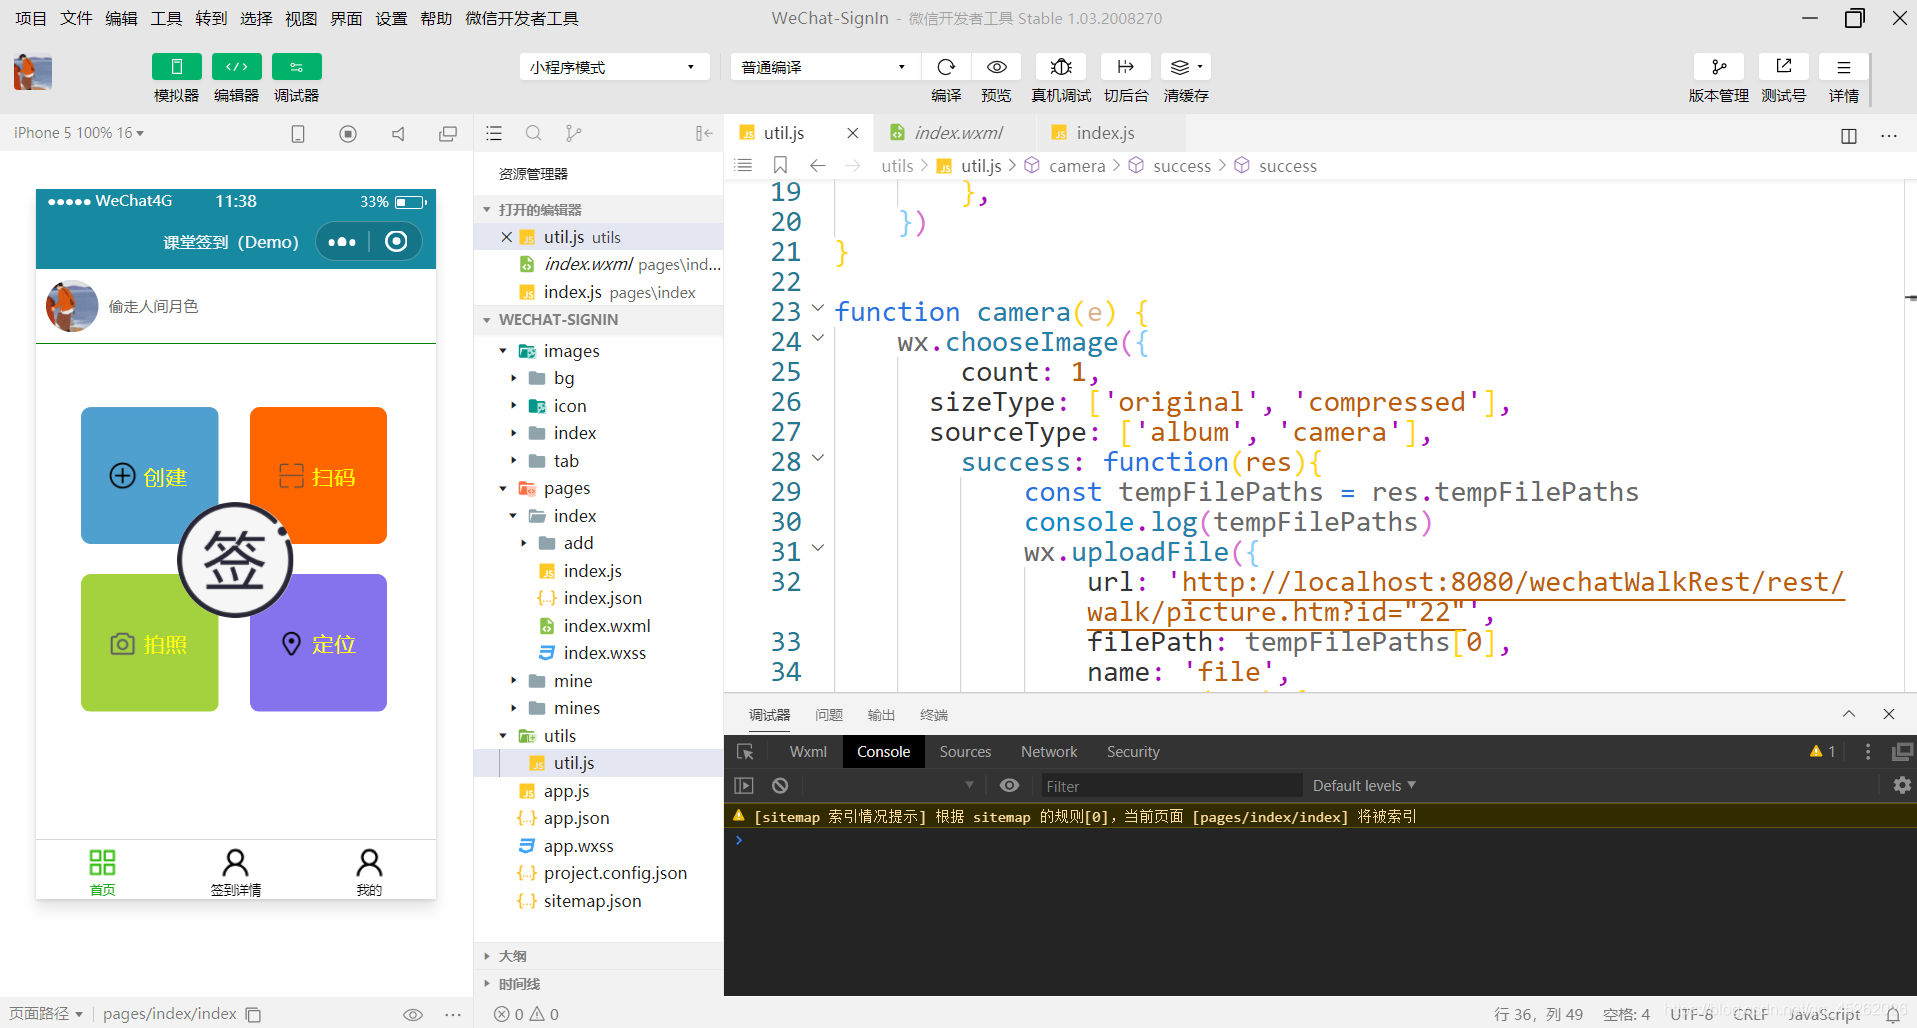Open real device debugging icon
Image resolution: width=1917 pixels, height=1028 pixels.
coord(1061,67)
